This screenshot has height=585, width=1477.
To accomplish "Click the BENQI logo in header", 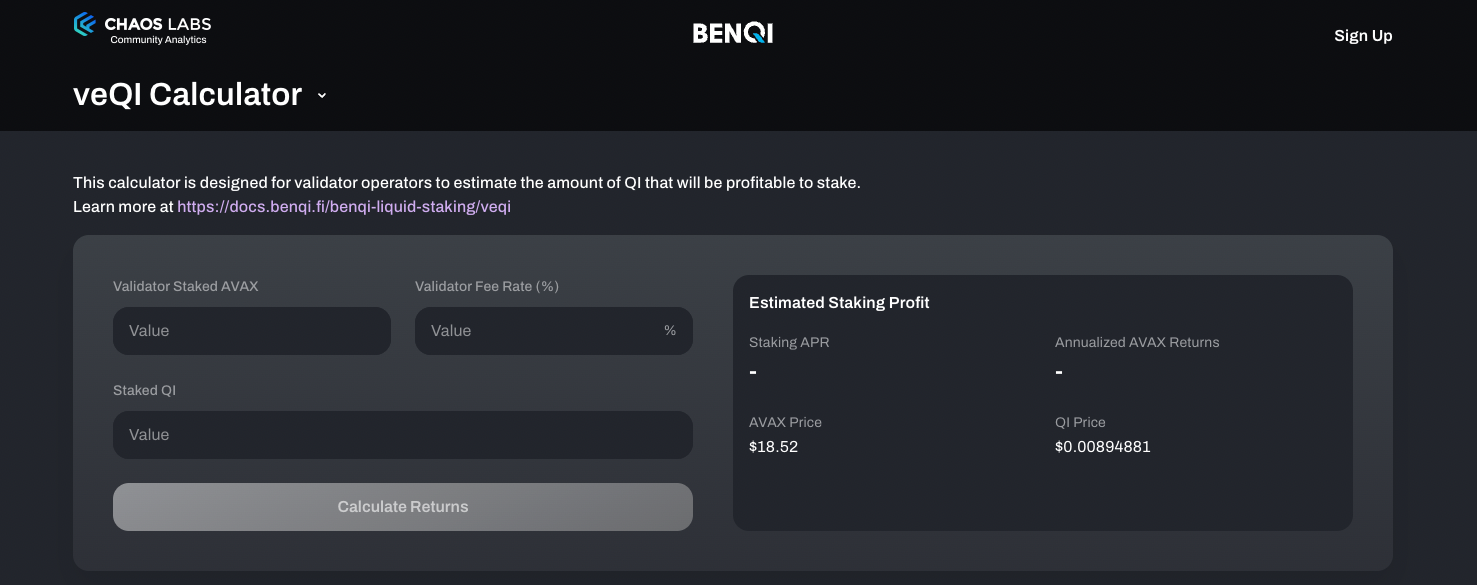I will coord(733,34).
